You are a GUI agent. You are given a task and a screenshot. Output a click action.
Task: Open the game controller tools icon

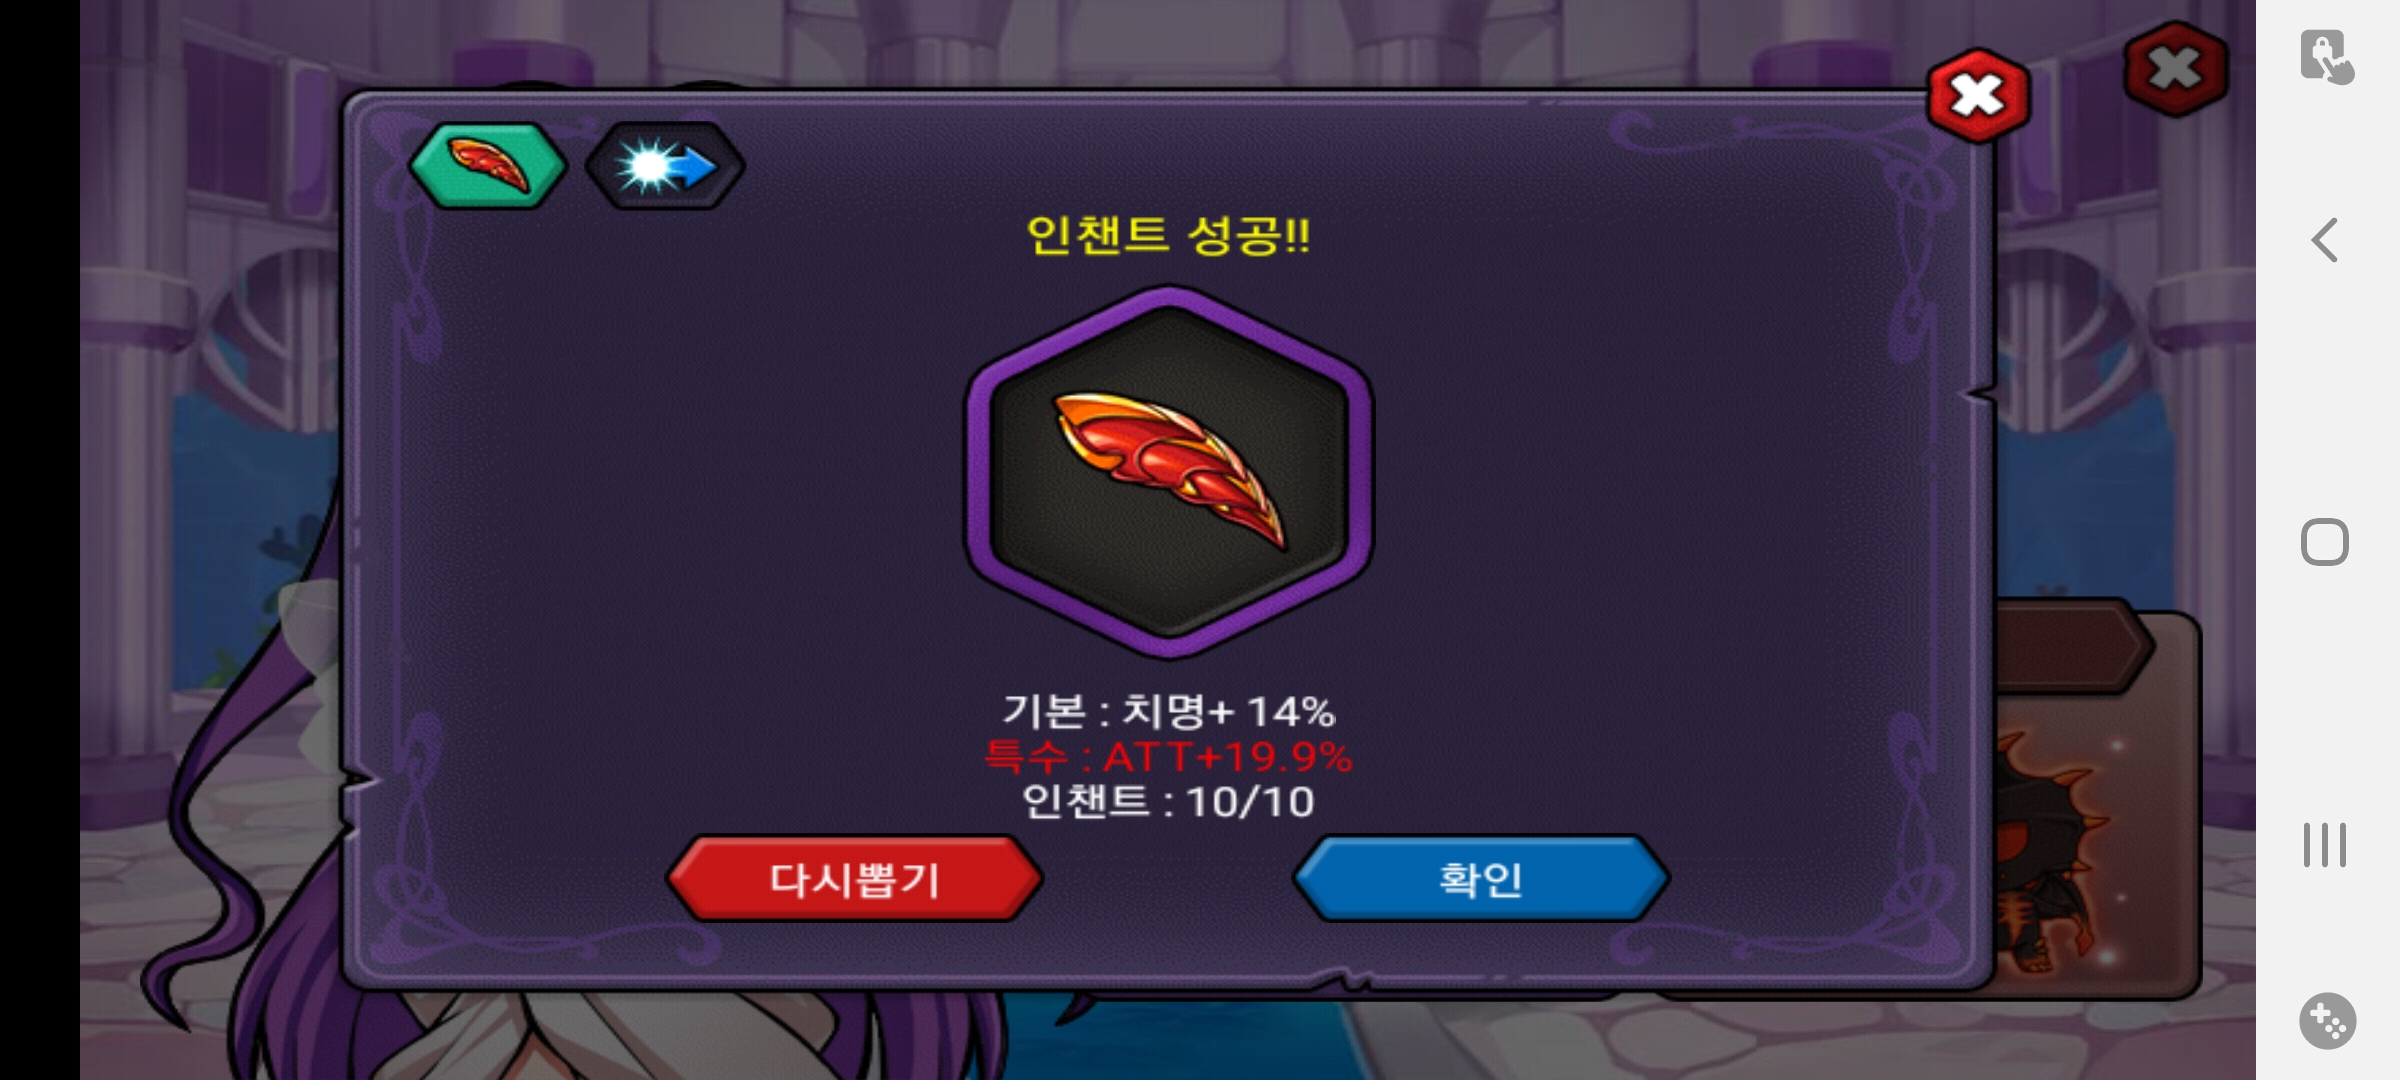pos(2327,1021)
